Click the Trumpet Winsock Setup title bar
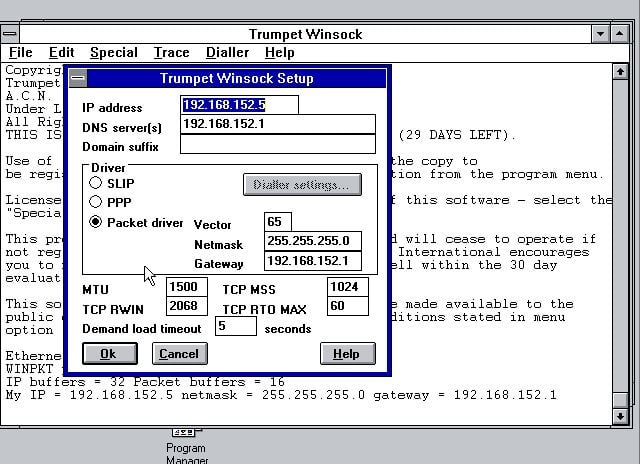Image resolution: width=640 pixels, height=464 pixels. pyautogui.click(x=237, y=78)
